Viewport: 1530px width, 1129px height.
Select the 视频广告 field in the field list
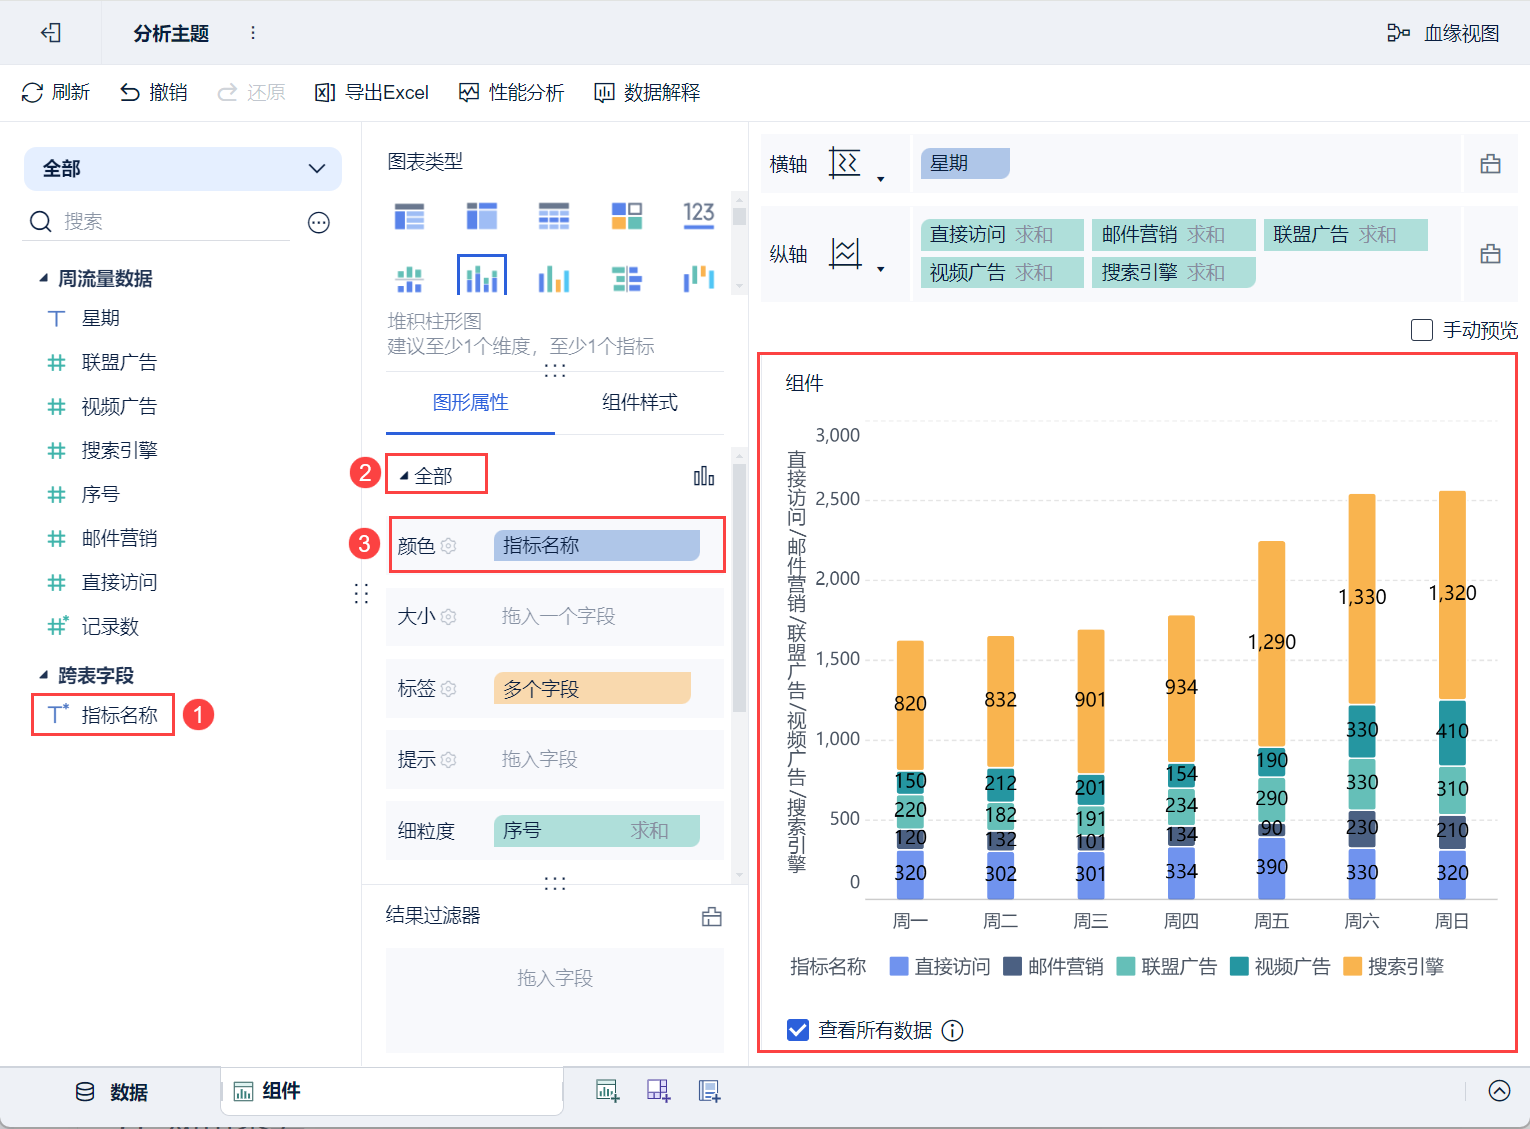(103, 406)
